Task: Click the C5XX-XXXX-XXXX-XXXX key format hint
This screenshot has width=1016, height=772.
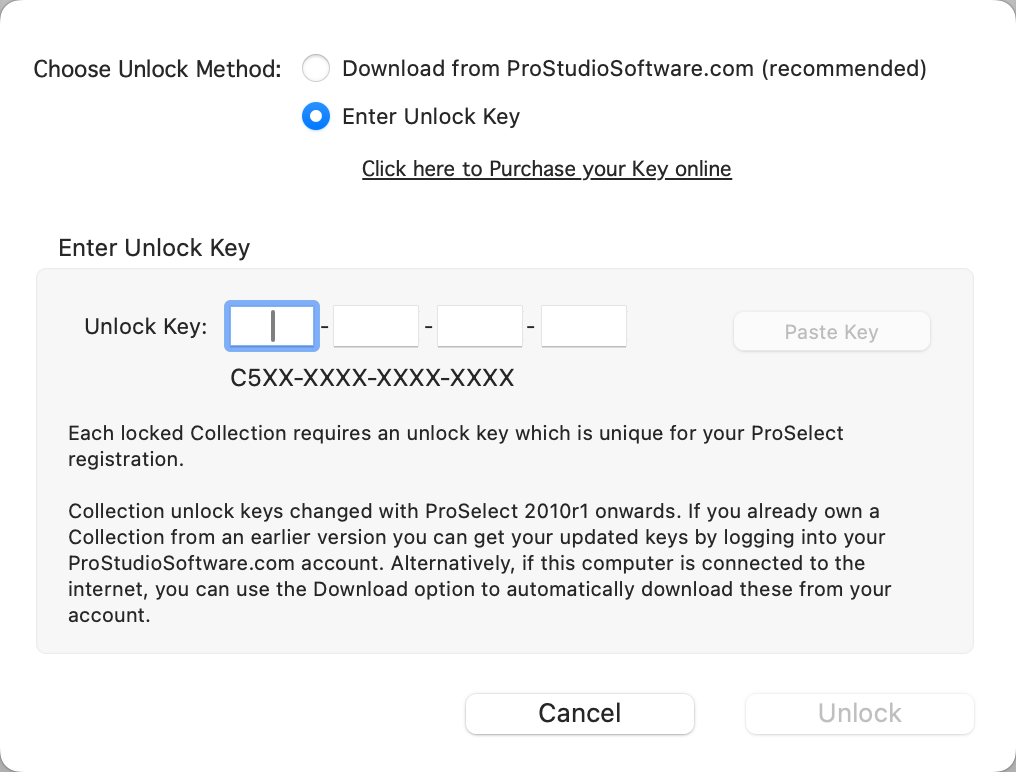Action: [x=372, y=379]
